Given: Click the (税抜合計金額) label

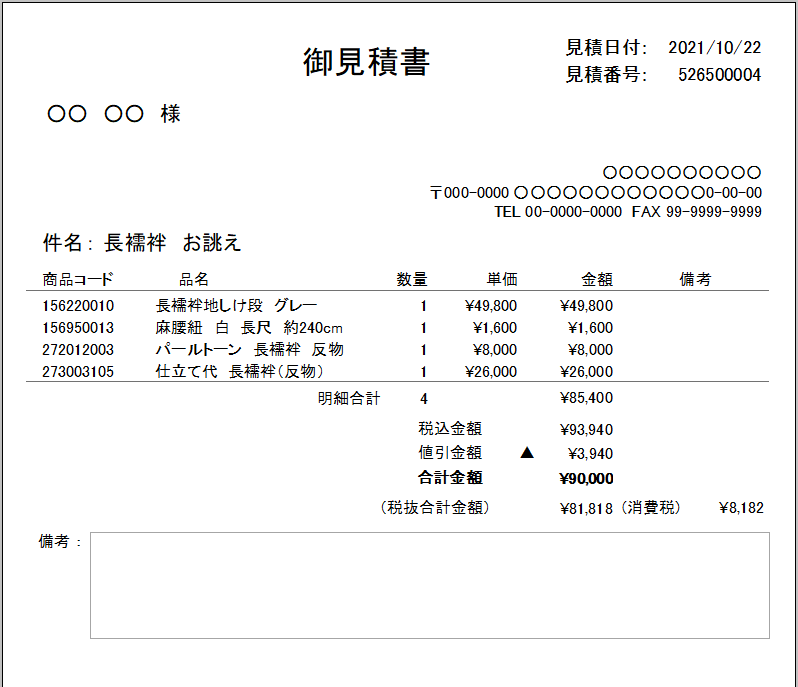Looking at the screenshot, I should click(435, 507).
